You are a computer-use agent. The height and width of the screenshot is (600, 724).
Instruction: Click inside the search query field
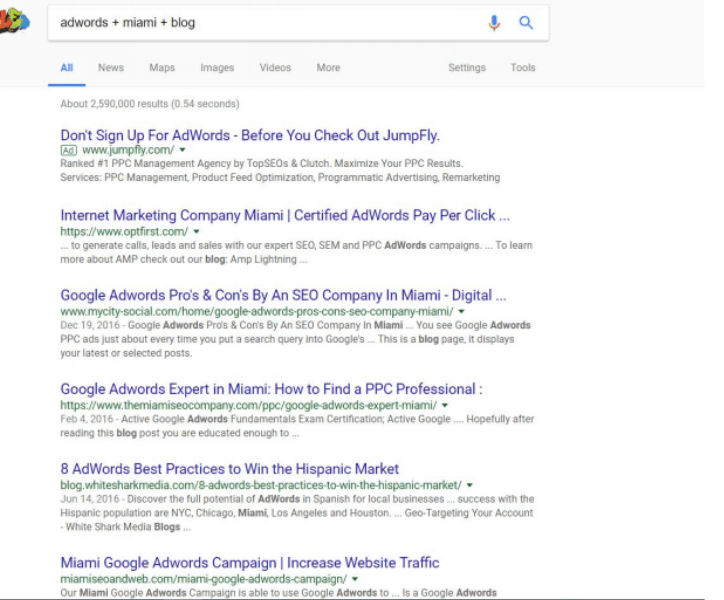tap(260, 23)
